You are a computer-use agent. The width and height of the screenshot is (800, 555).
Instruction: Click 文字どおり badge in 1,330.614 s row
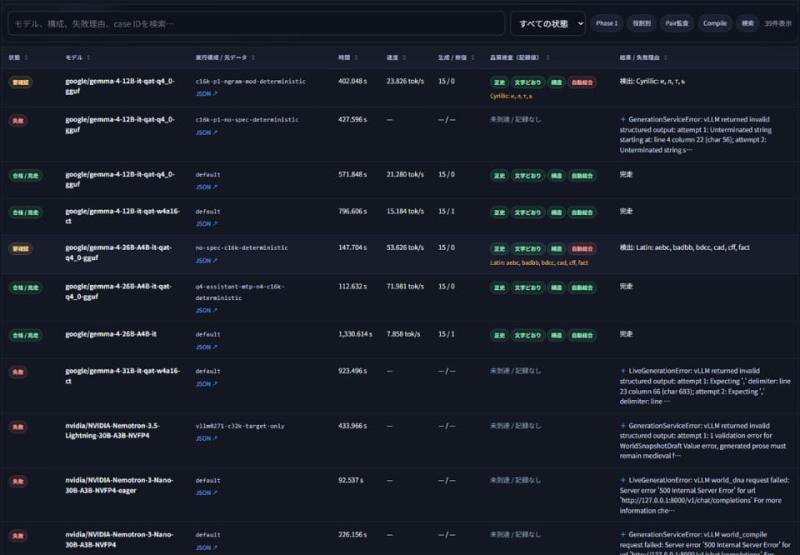pos(528,335)
